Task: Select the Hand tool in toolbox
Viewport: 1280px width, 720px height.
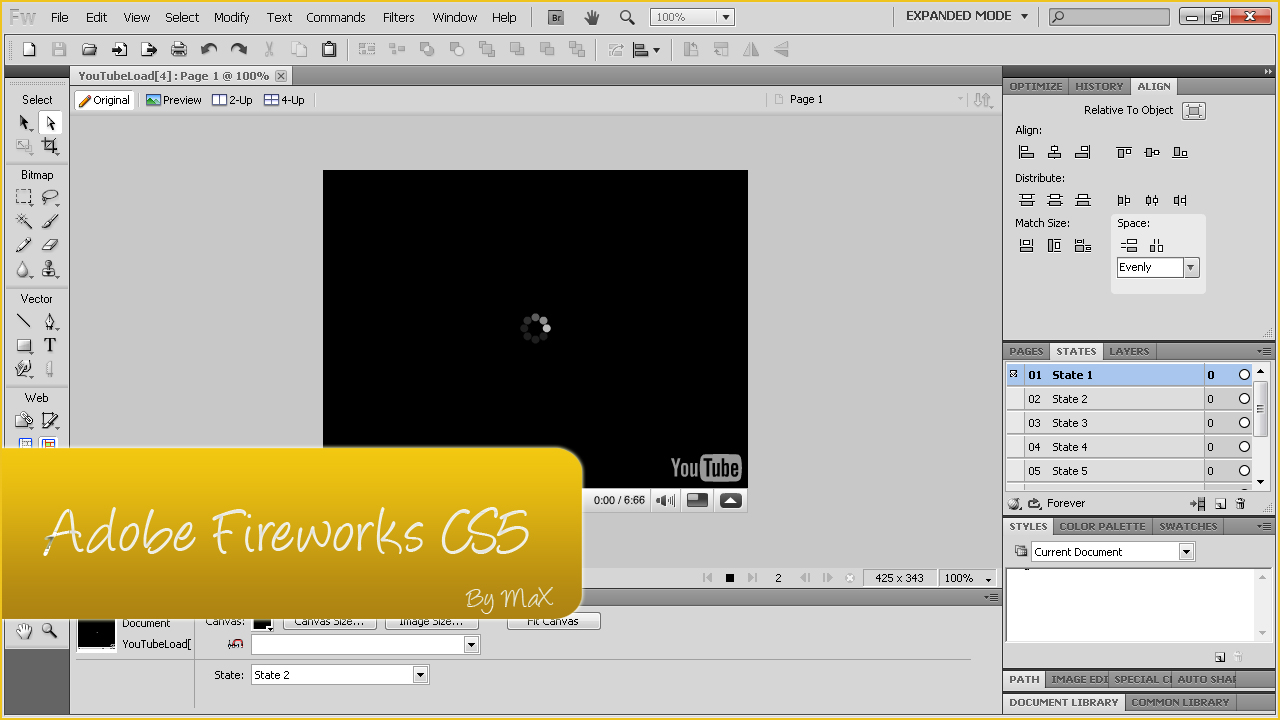Action: pyautogui.click(x=24, y=630)
